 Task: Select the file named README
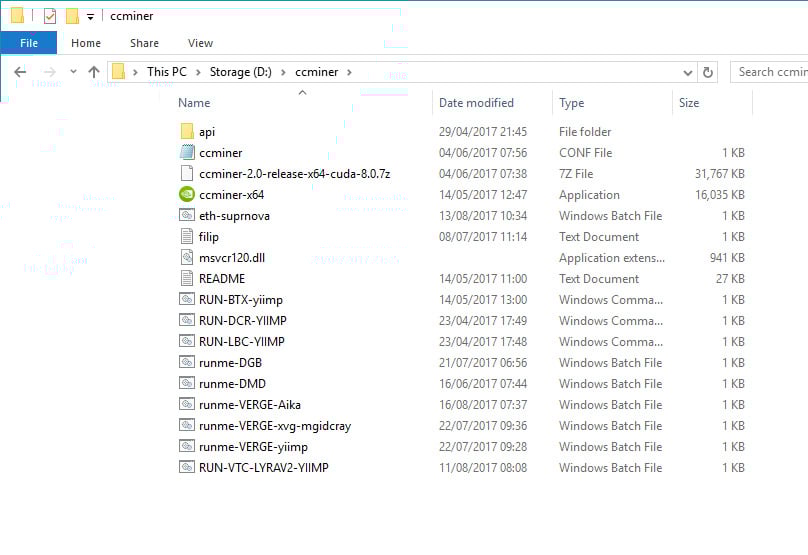pos(222,279)
